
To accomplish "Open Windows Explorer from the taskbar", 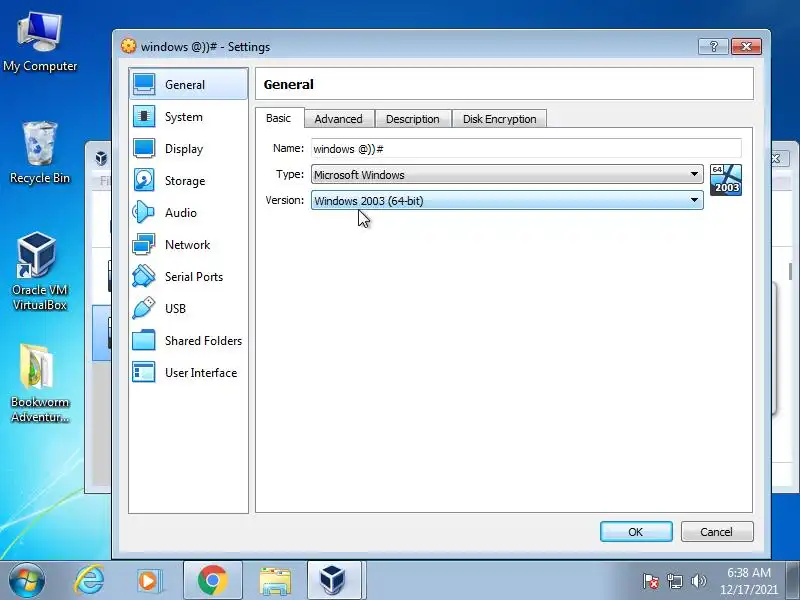I will [x=275, y=581].
